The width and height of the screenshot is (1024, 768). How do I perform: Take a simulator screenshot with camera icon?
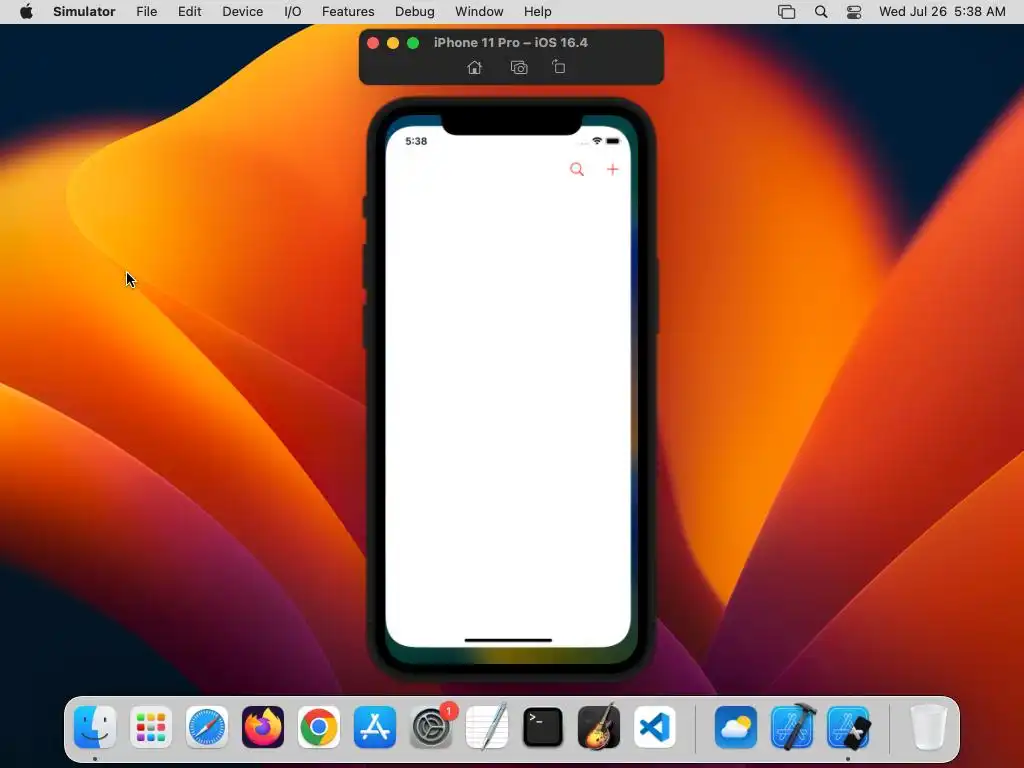[519, 67]
